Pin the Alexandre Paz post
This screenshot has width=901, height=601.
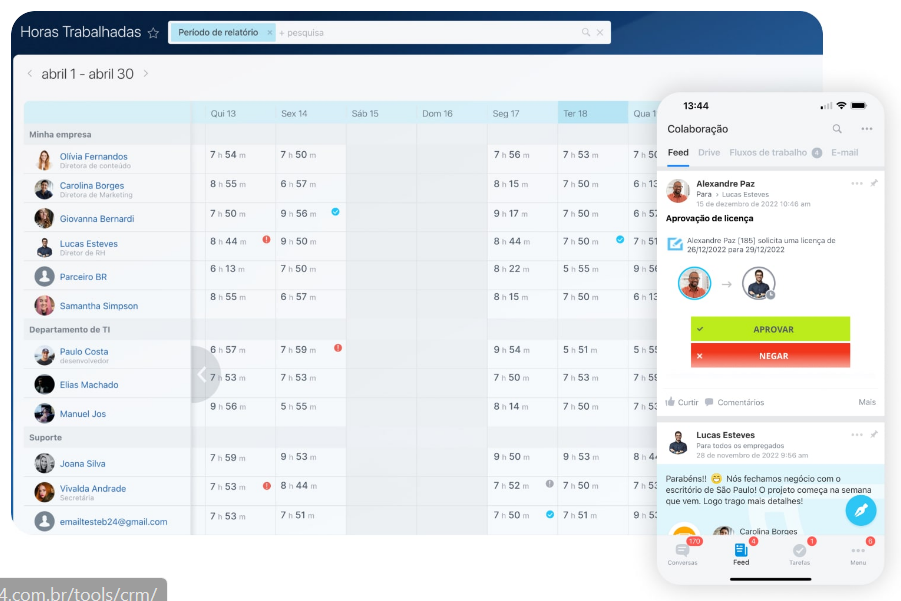pyautogui.click(x=874, y=184)
